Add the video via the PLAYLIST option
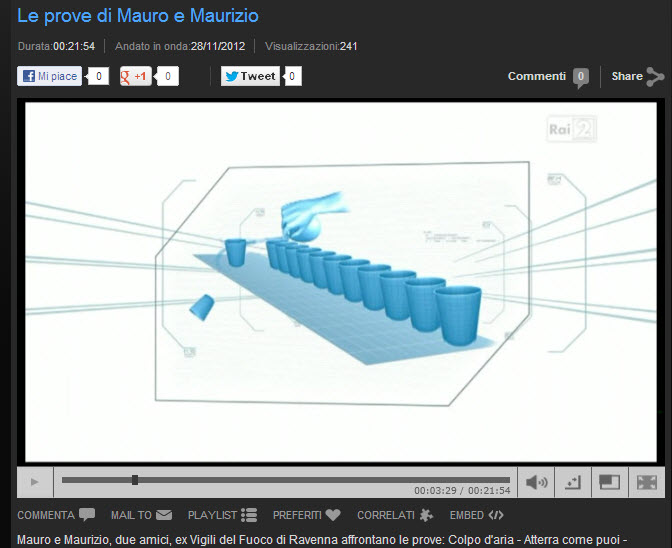Image resolution: width=672 pixels, height=548 pixels. [x=223, y=515]
